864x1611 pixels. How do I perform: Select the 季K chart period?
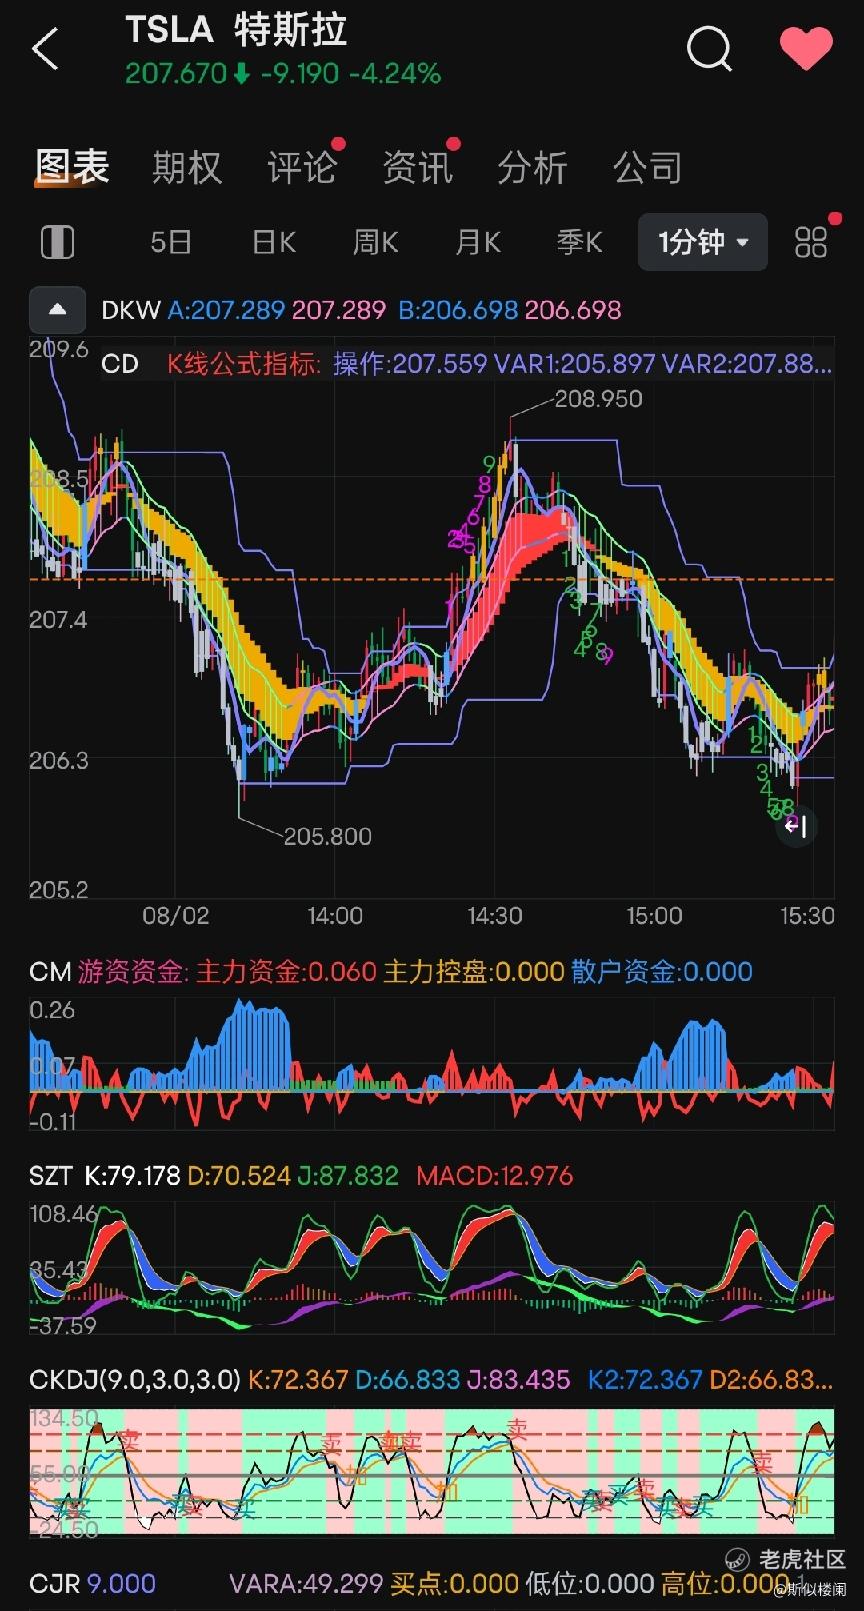click(x=579, y=242)
